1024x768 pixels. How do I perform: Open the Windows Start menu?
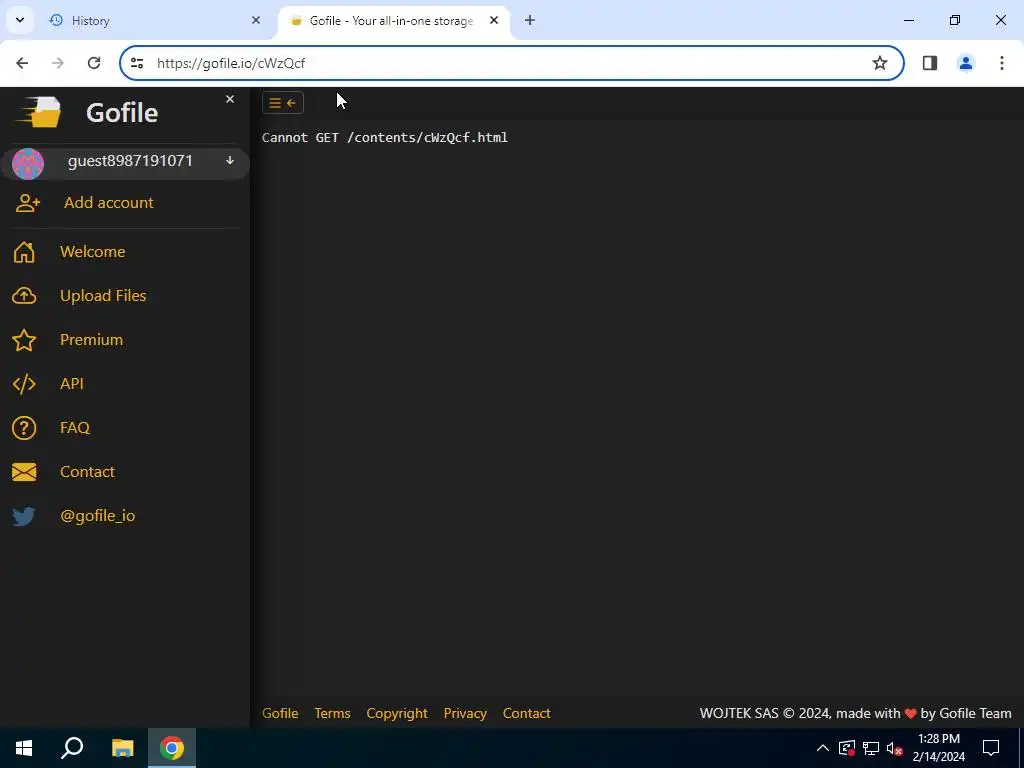[24, 748]
